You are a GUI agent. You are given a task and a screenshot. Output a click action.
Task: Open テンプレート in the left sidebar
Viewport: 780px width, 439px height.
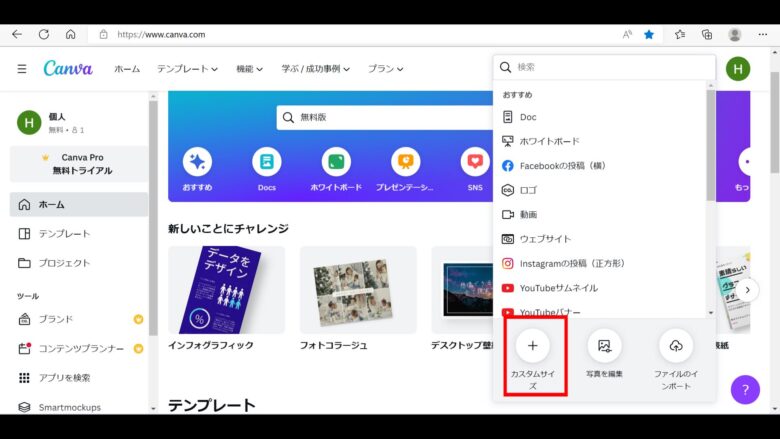pyautogui.click(x=79, y=234)
